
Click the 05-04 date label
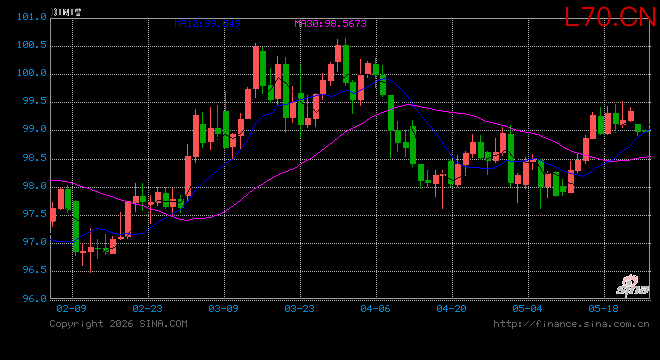[527, 309]
